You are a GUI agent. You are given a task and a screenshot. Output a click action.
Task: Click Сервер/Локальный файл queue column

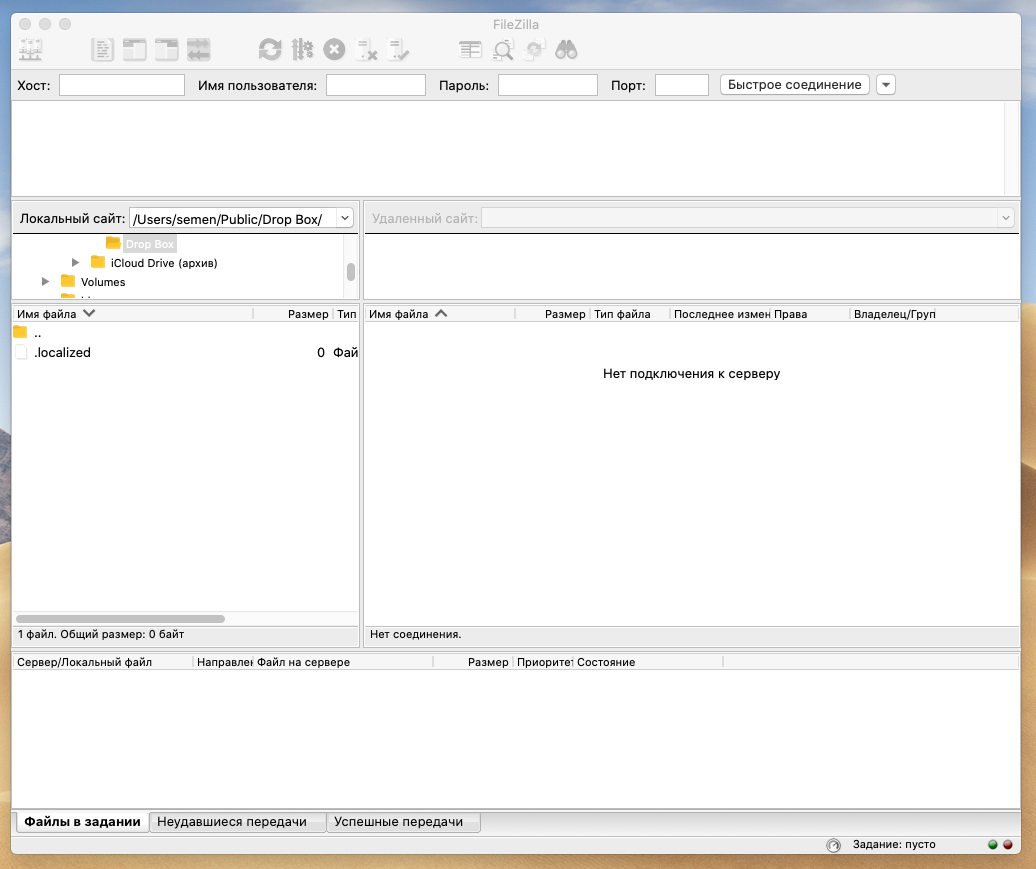102,662
